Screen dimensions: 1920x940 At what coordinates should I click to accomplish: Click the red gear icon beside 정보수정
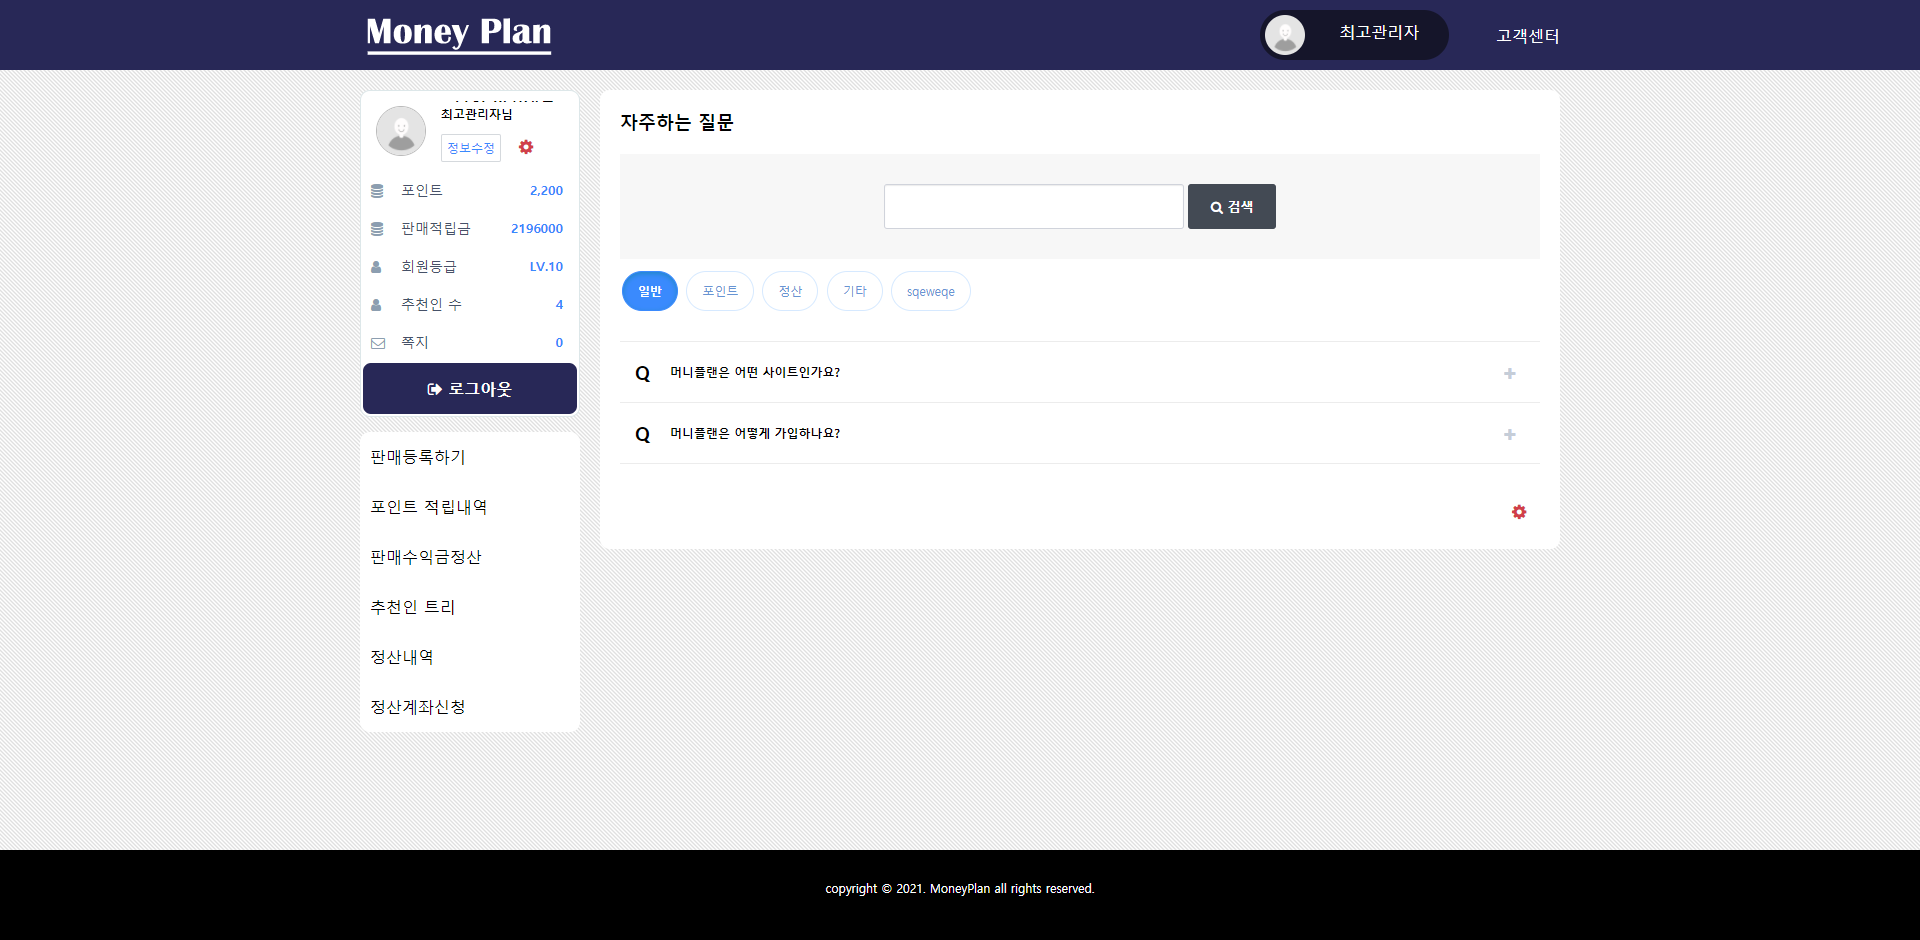tap(526, 147)
